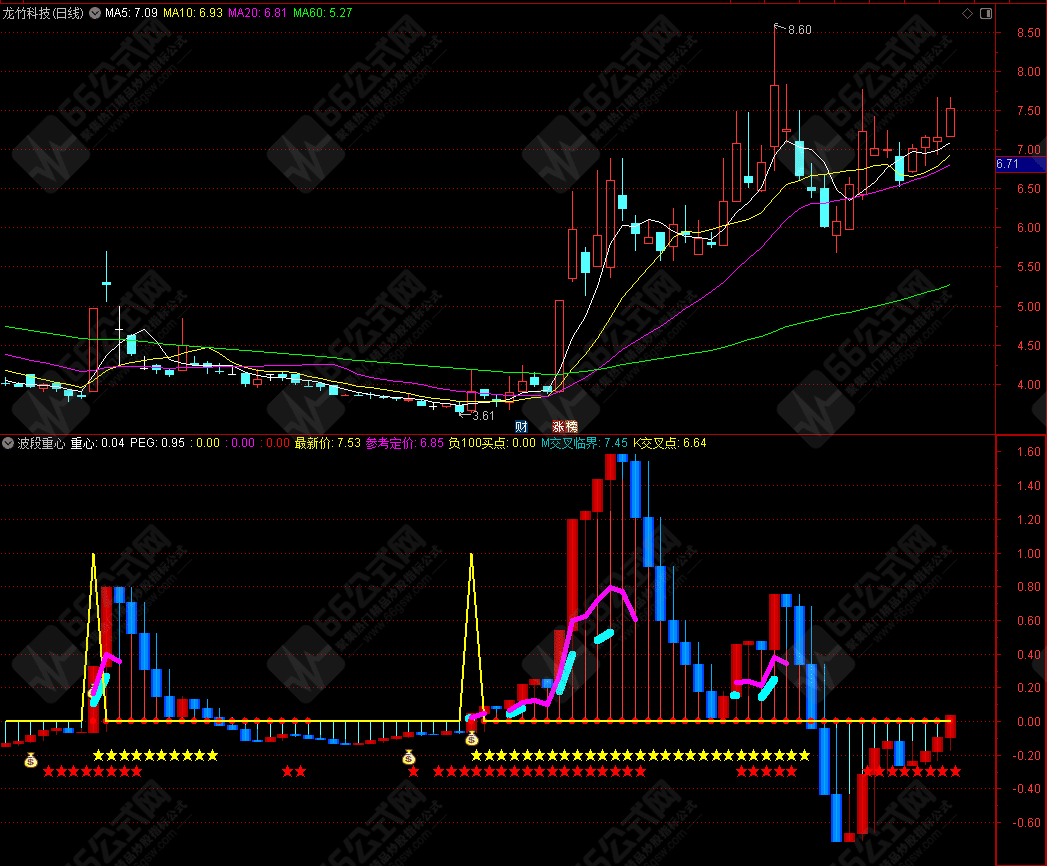Click the money bag icon under the second yellow spike
The height and width of the screenshot is (866, 1047).
(x=471, y=738)
